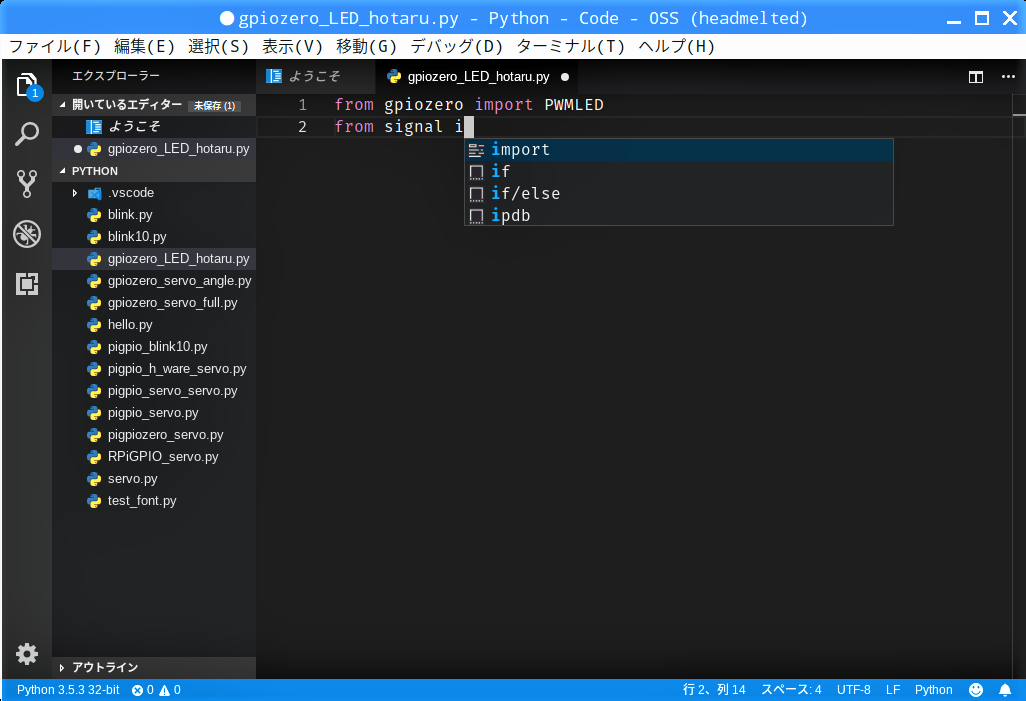Image resolution: width=1026 pixels, height=701 pixels.
Task: Collapse the PYTHON folder section
Action: click(63, 171)
